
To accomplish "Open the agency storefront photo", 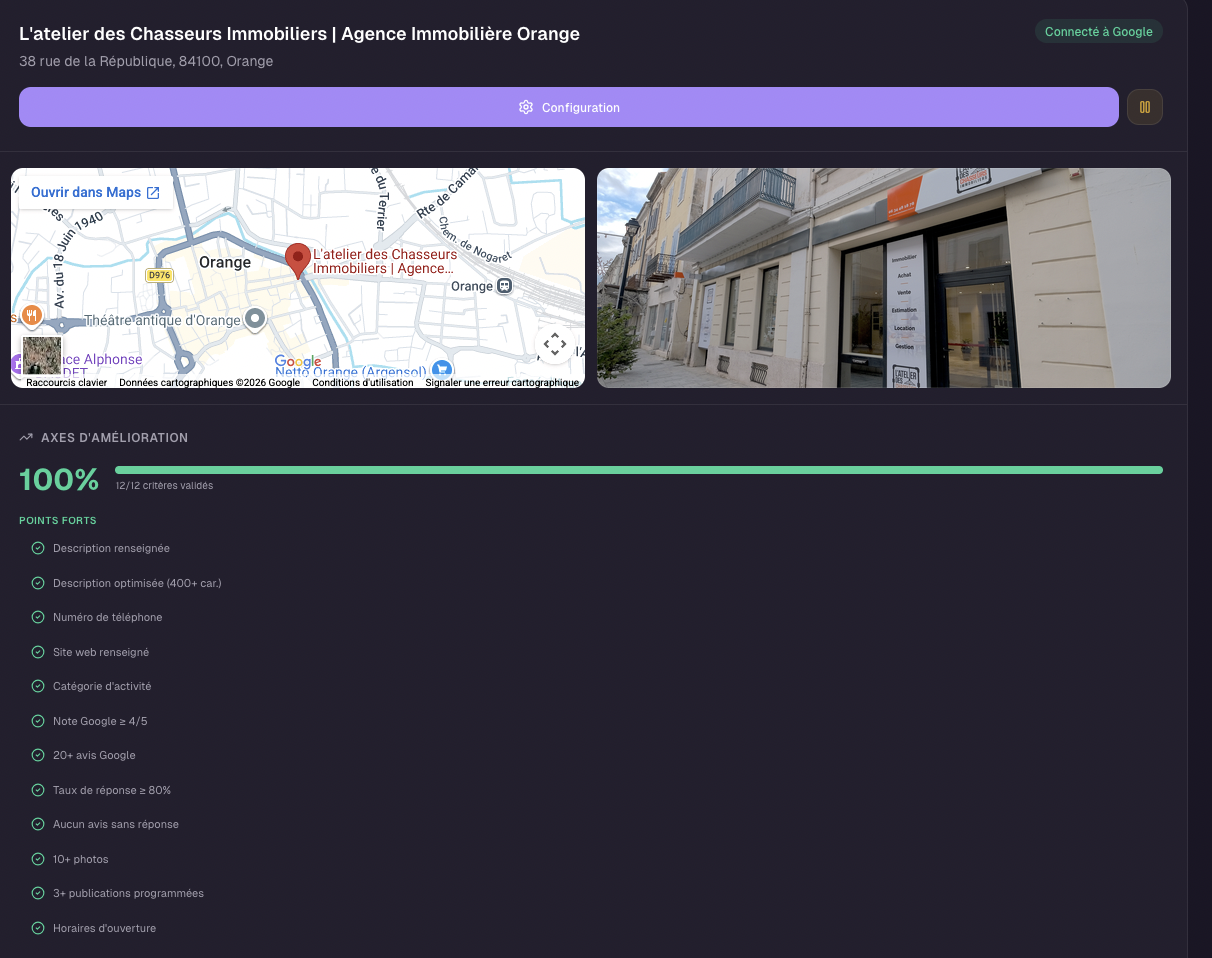I will (884, 278).
